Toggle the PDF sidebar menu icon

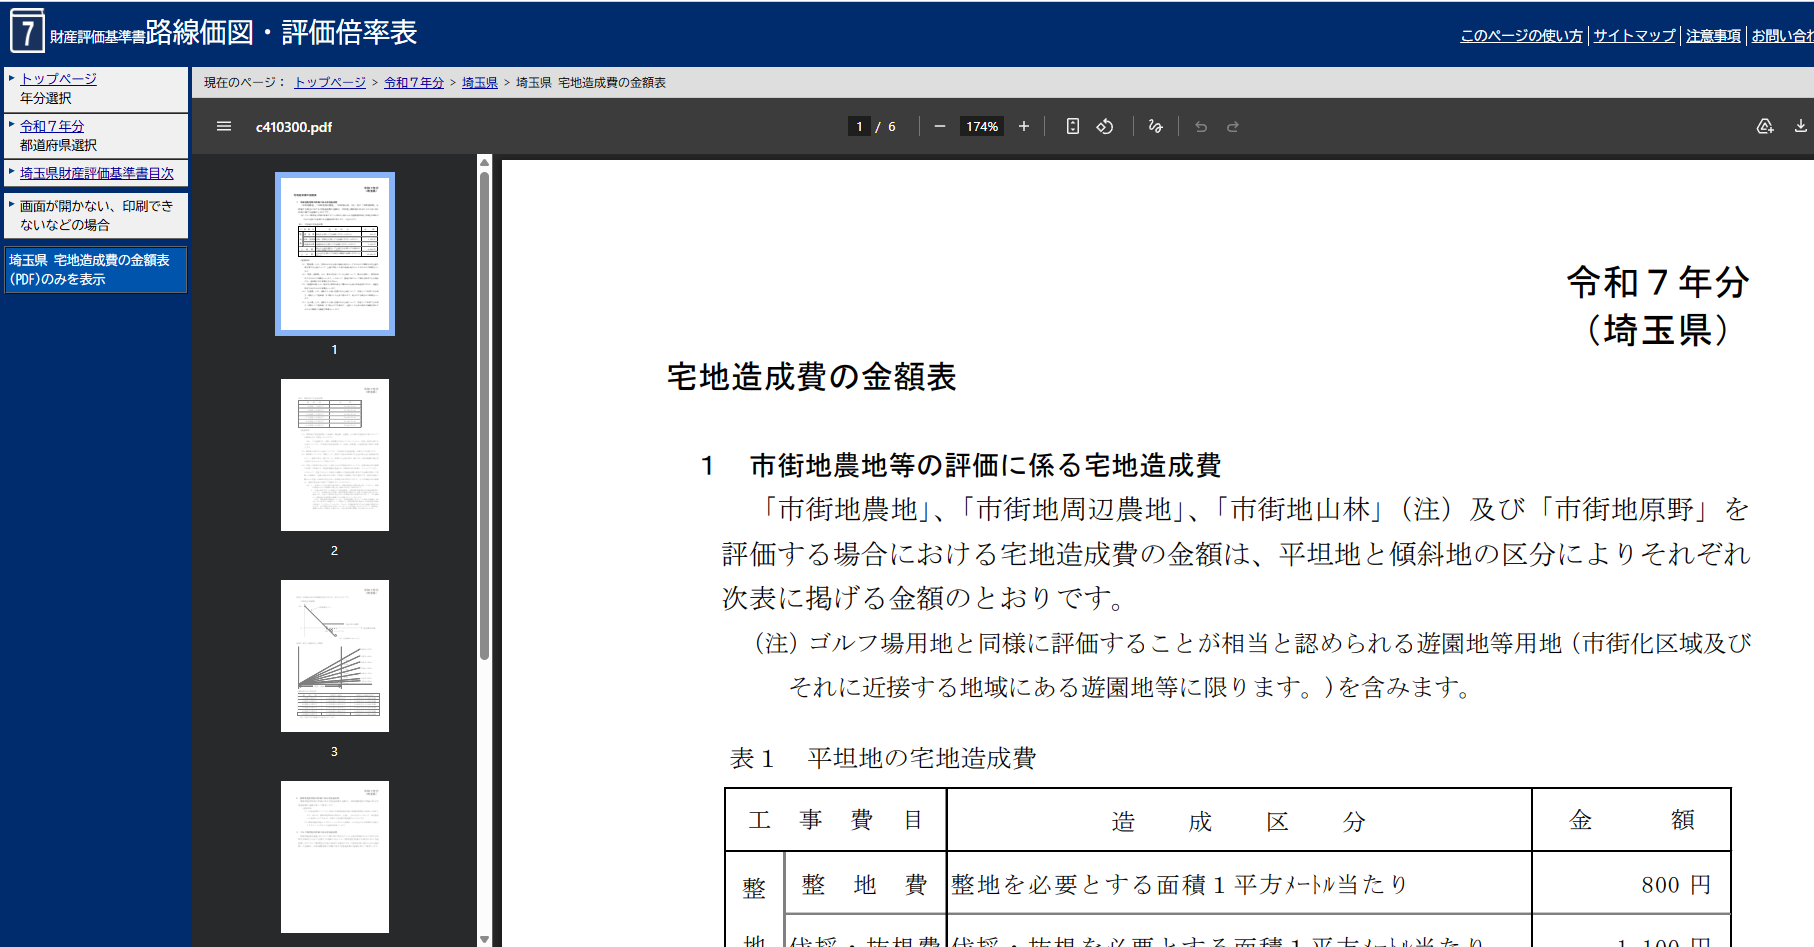click(224, 127)
